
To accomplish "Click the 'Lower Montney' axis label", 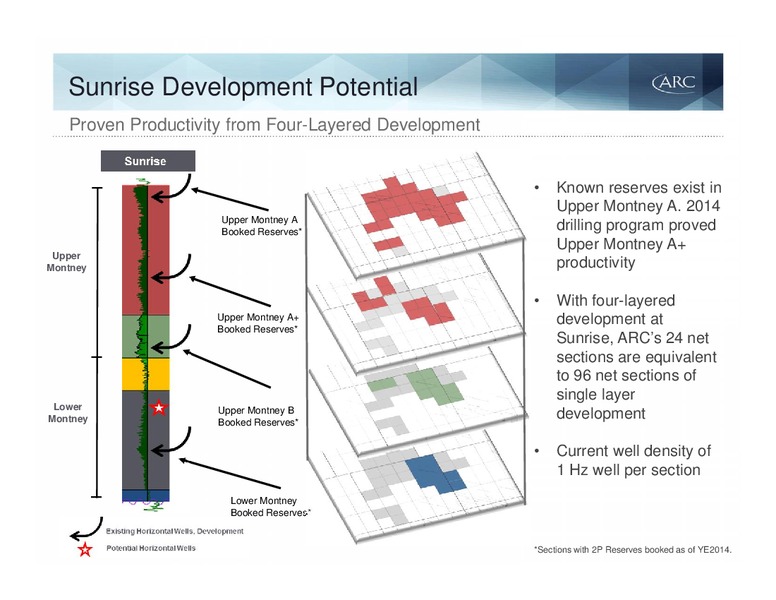I will coord(68,412).
